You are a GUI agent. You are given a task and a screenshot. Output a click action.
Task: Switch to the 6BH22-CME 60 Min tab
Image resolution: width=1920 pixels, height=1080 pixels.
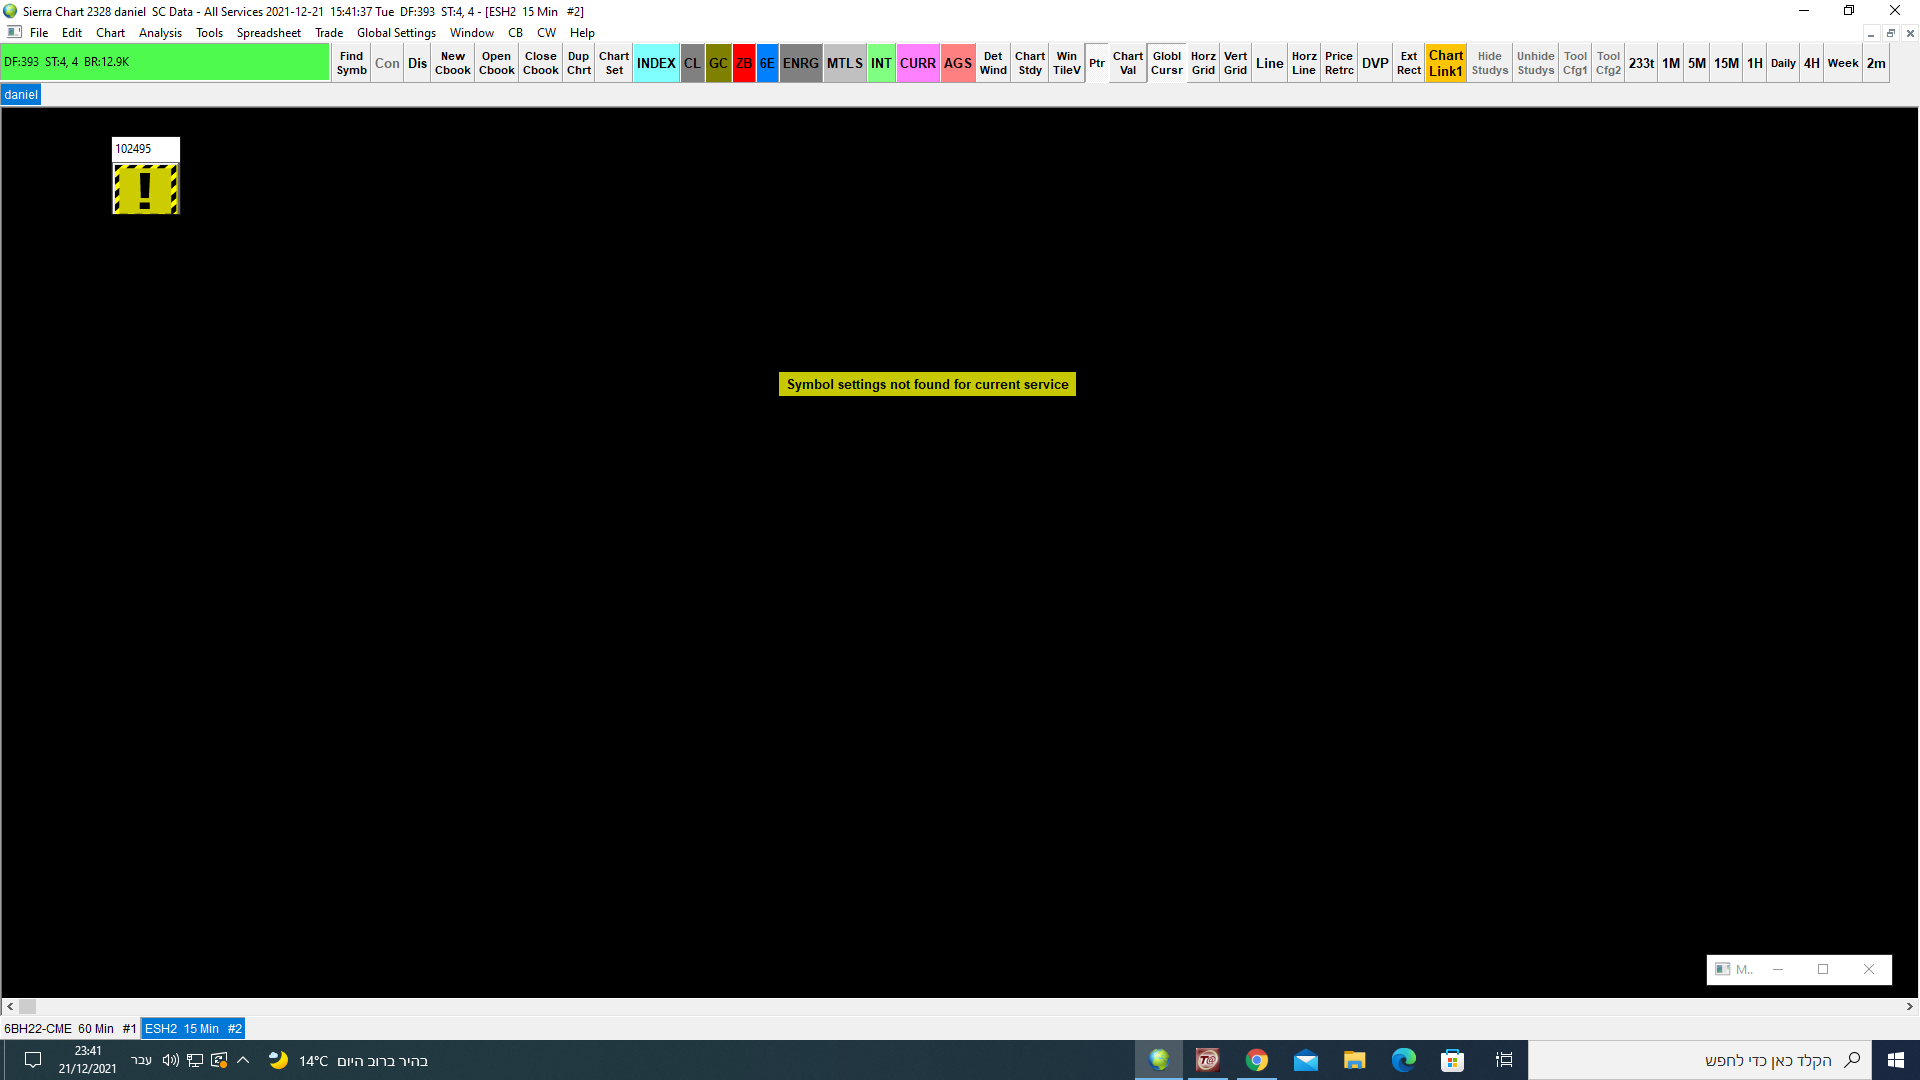click(70, 1028)
